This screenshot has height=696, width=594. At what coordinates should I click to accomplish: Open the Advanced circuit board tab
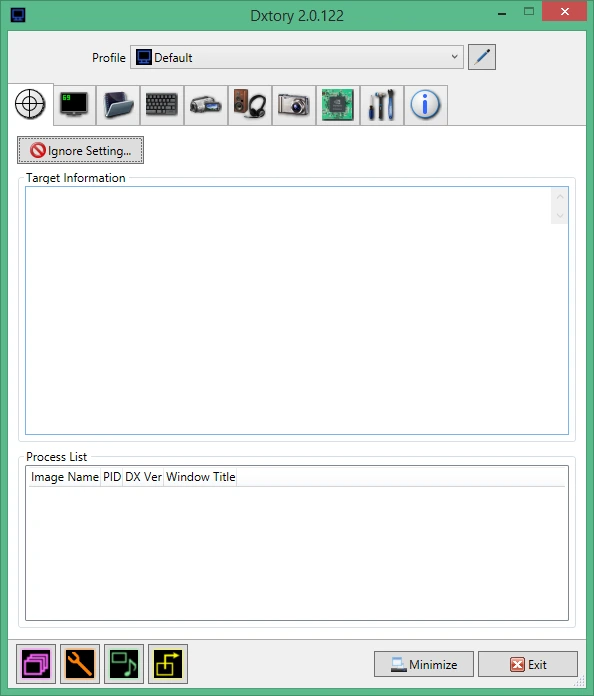pyautogui.click(x=337, y=105)
